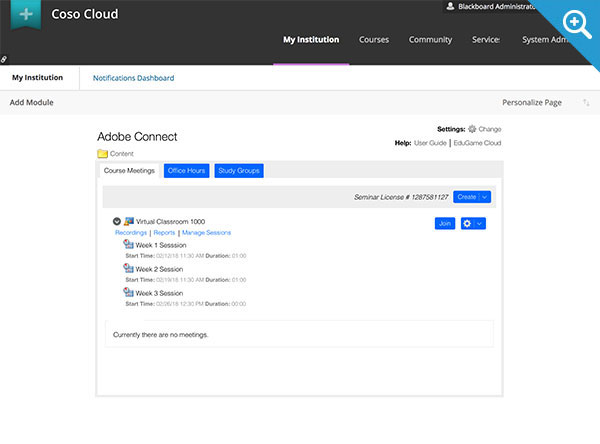Switch to the Office Hours tab

coord(186,171)
